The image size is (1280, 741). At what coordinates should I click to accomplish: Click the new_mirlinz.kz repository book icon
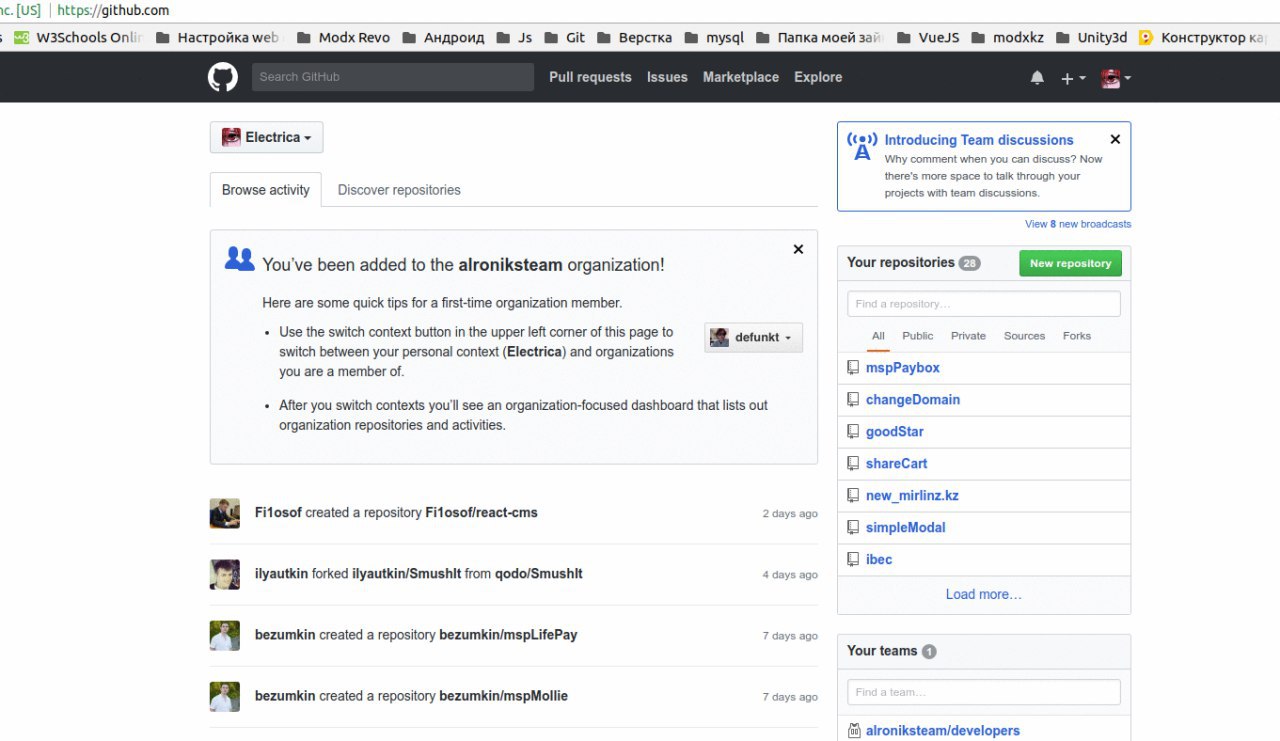point(853,496)
